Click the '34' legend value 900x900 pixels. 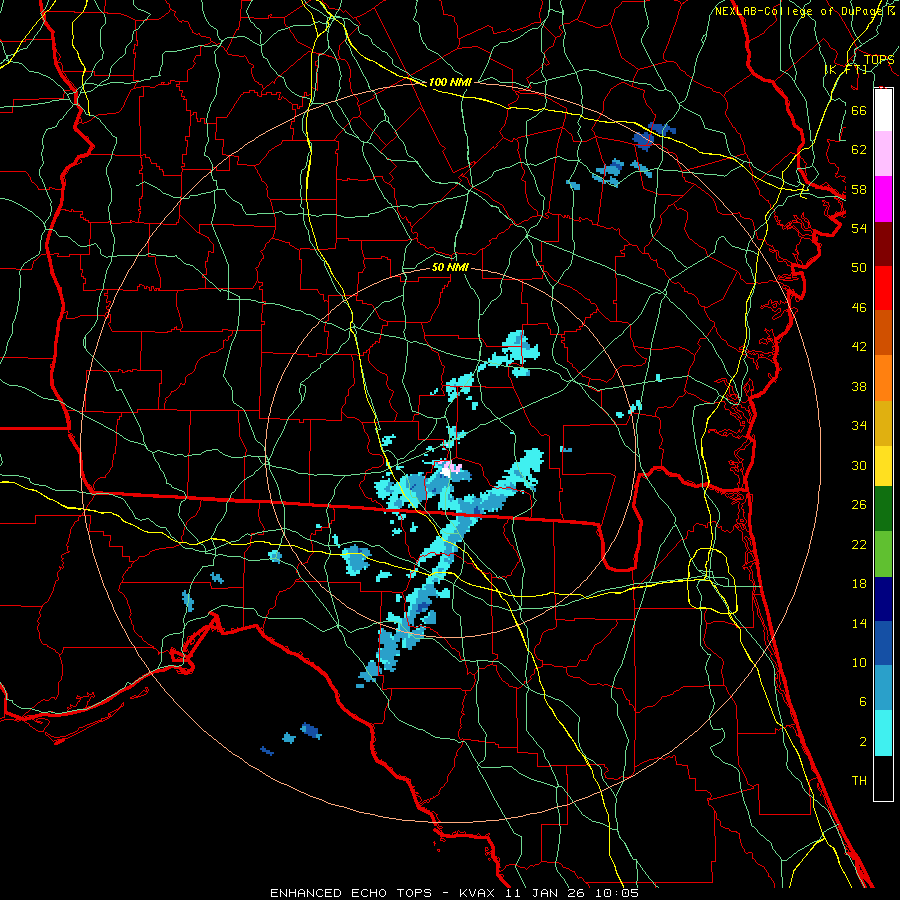(859, 426)
